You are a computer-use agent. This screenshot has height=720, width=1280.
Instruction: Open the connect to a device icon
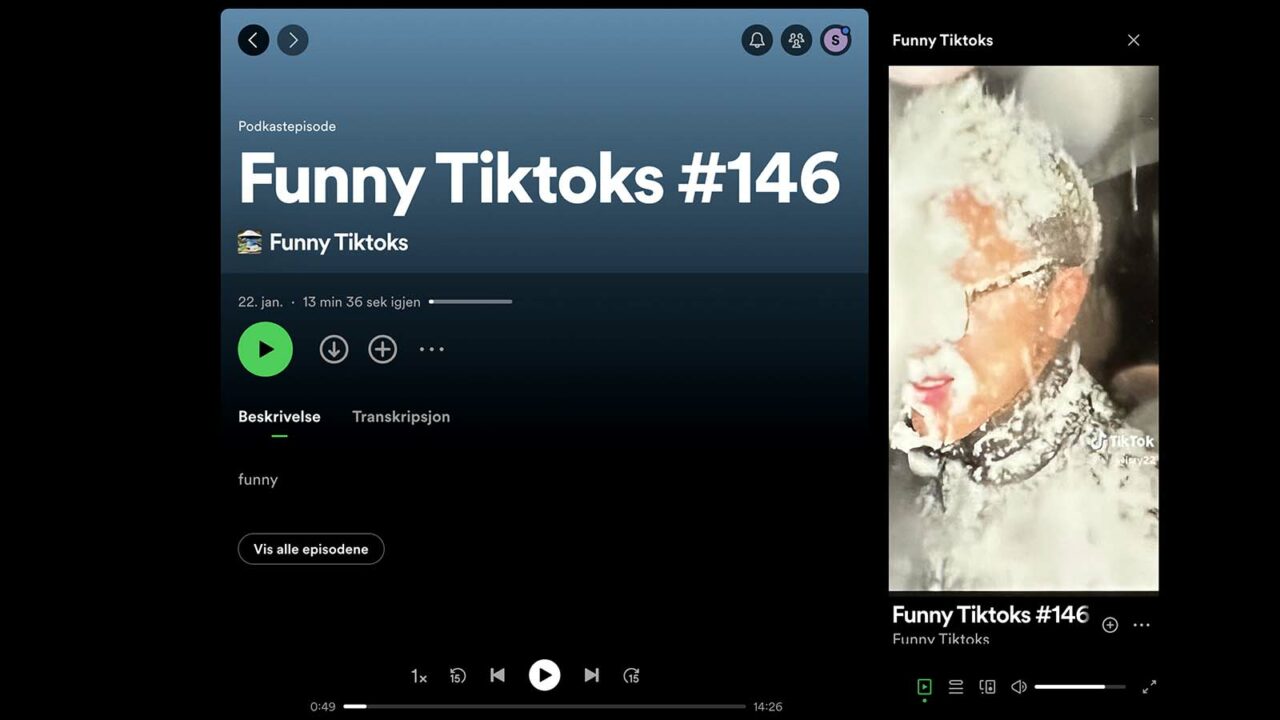pyautogui.click(x=988, y=687)
